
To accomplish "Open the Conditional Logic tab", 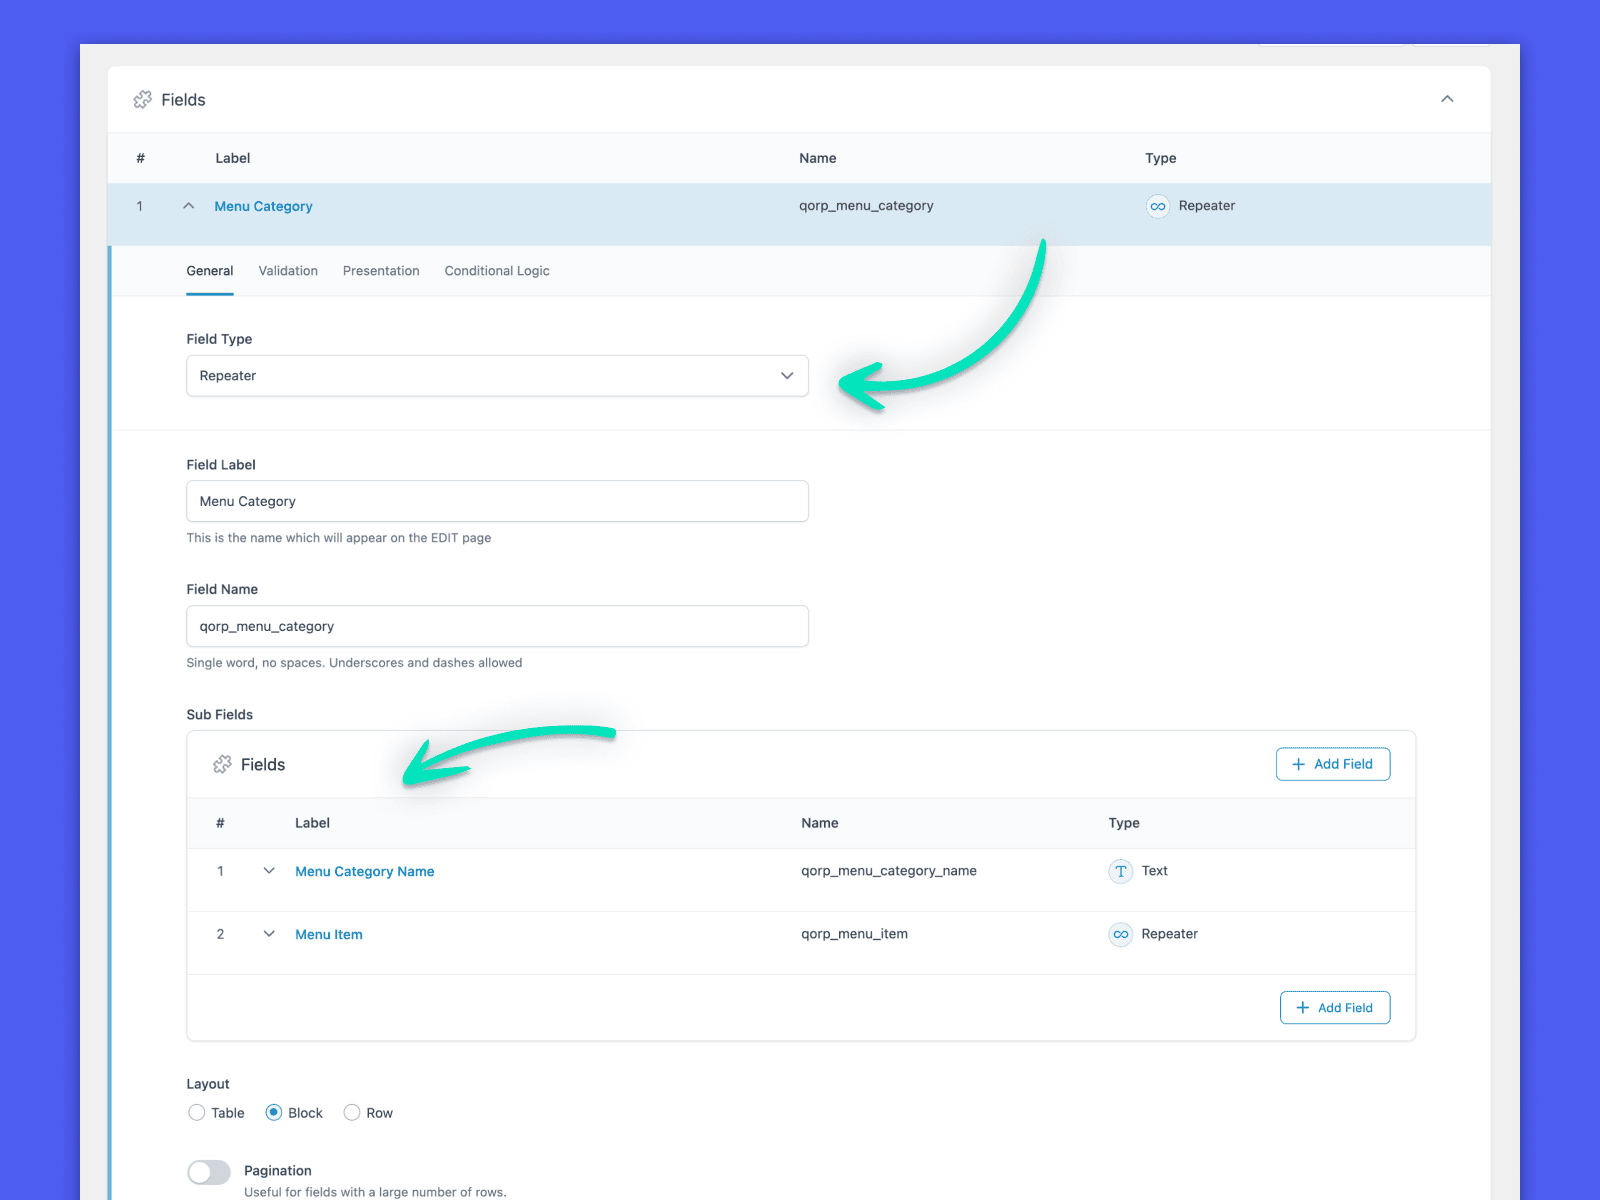I will pos(497,271).
